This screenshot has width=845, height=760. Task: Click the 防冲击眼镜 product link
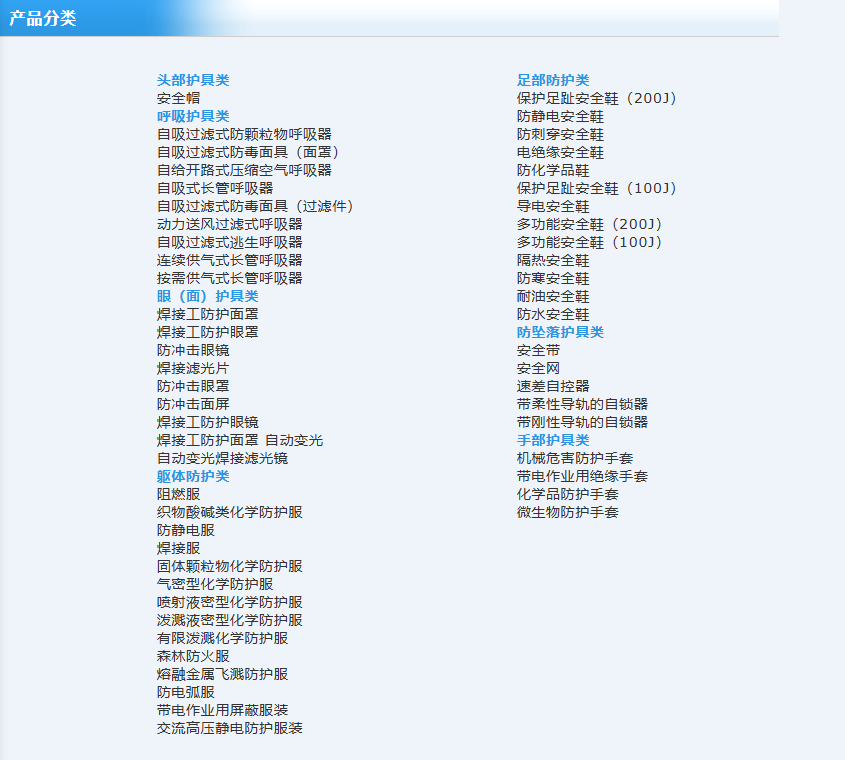point(193,350)
